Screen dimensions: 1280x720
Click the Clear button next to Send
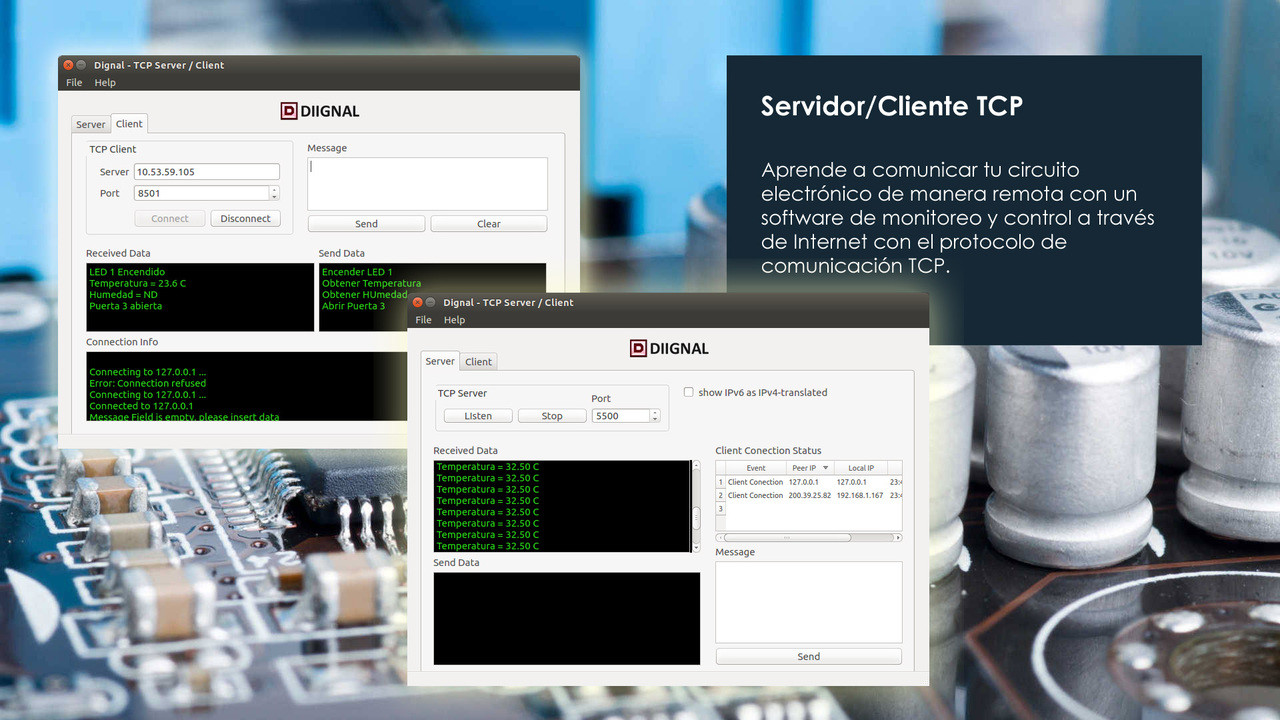coord(488,224)
